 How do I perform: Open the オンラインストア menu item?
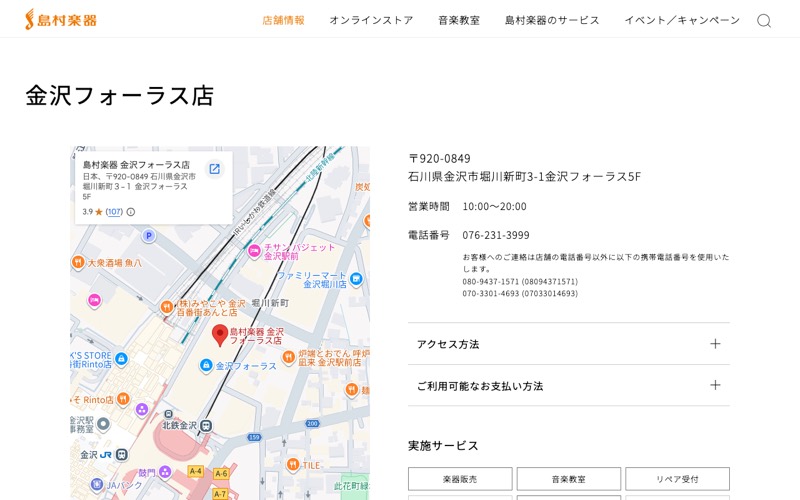point(371,20)
